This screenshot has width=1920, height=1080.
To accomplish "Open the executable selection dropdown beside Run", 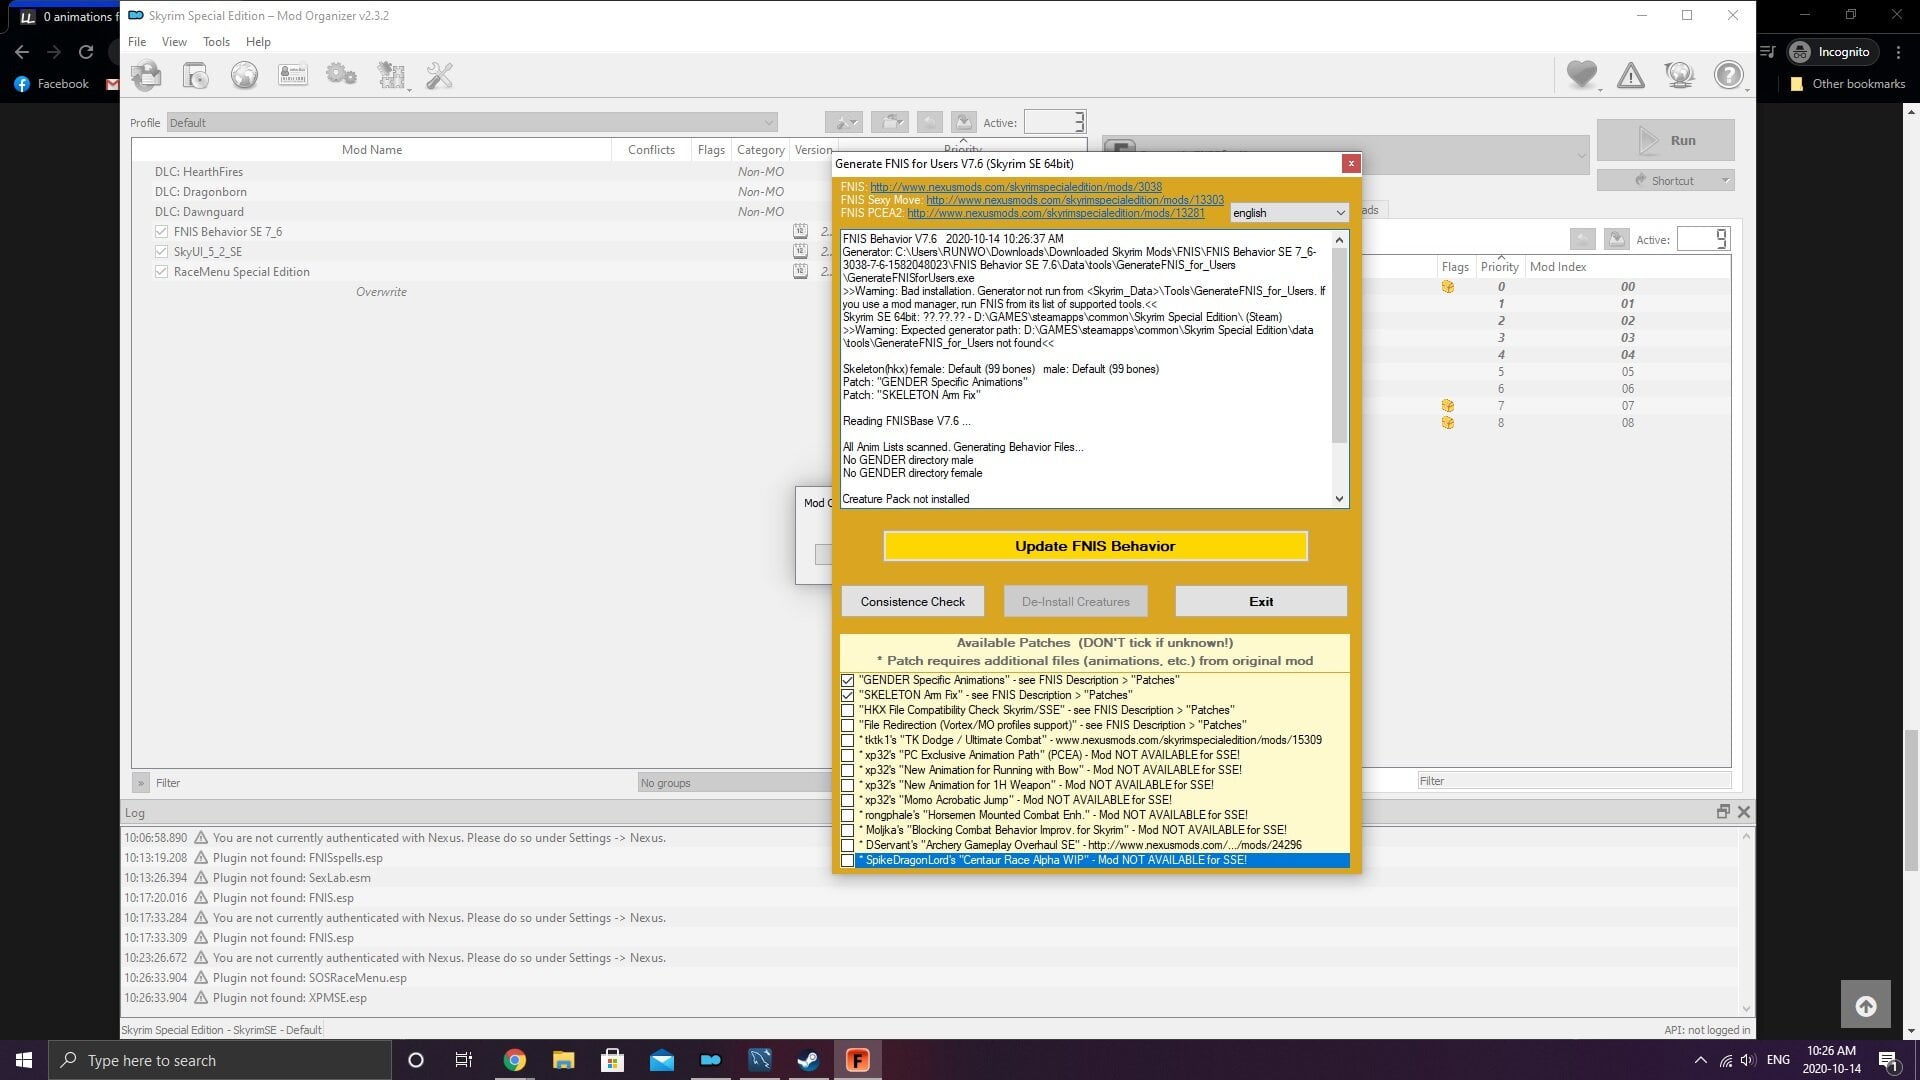I will point(1345,155).
